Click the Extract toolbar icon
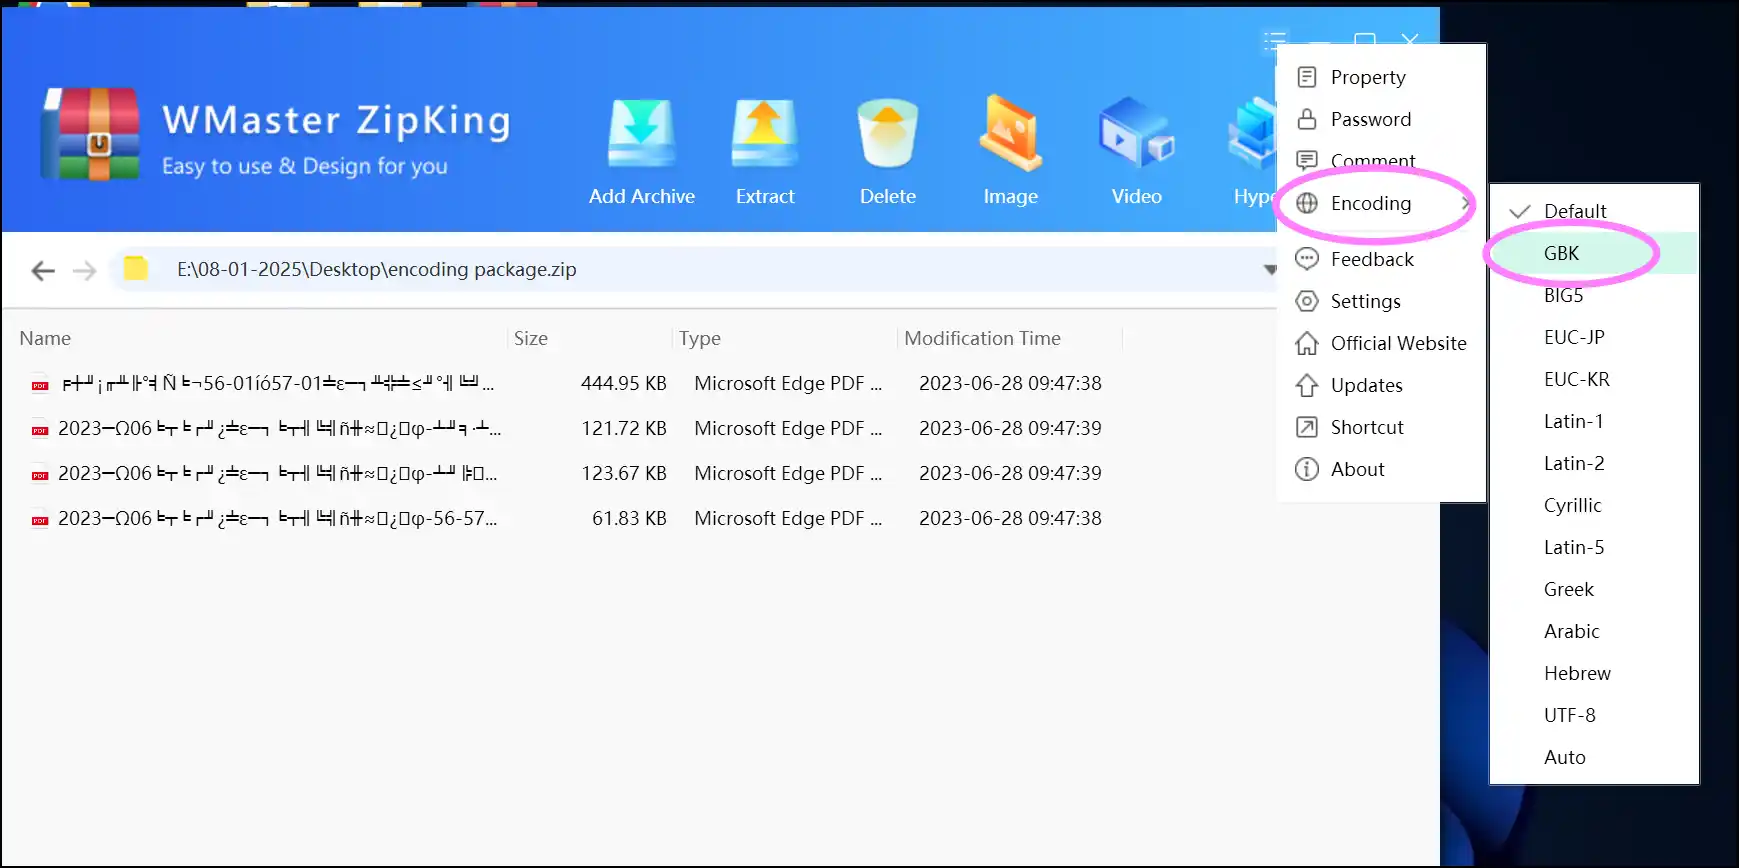This screenshot has width=1739, height=868. [x=764, y=133]
